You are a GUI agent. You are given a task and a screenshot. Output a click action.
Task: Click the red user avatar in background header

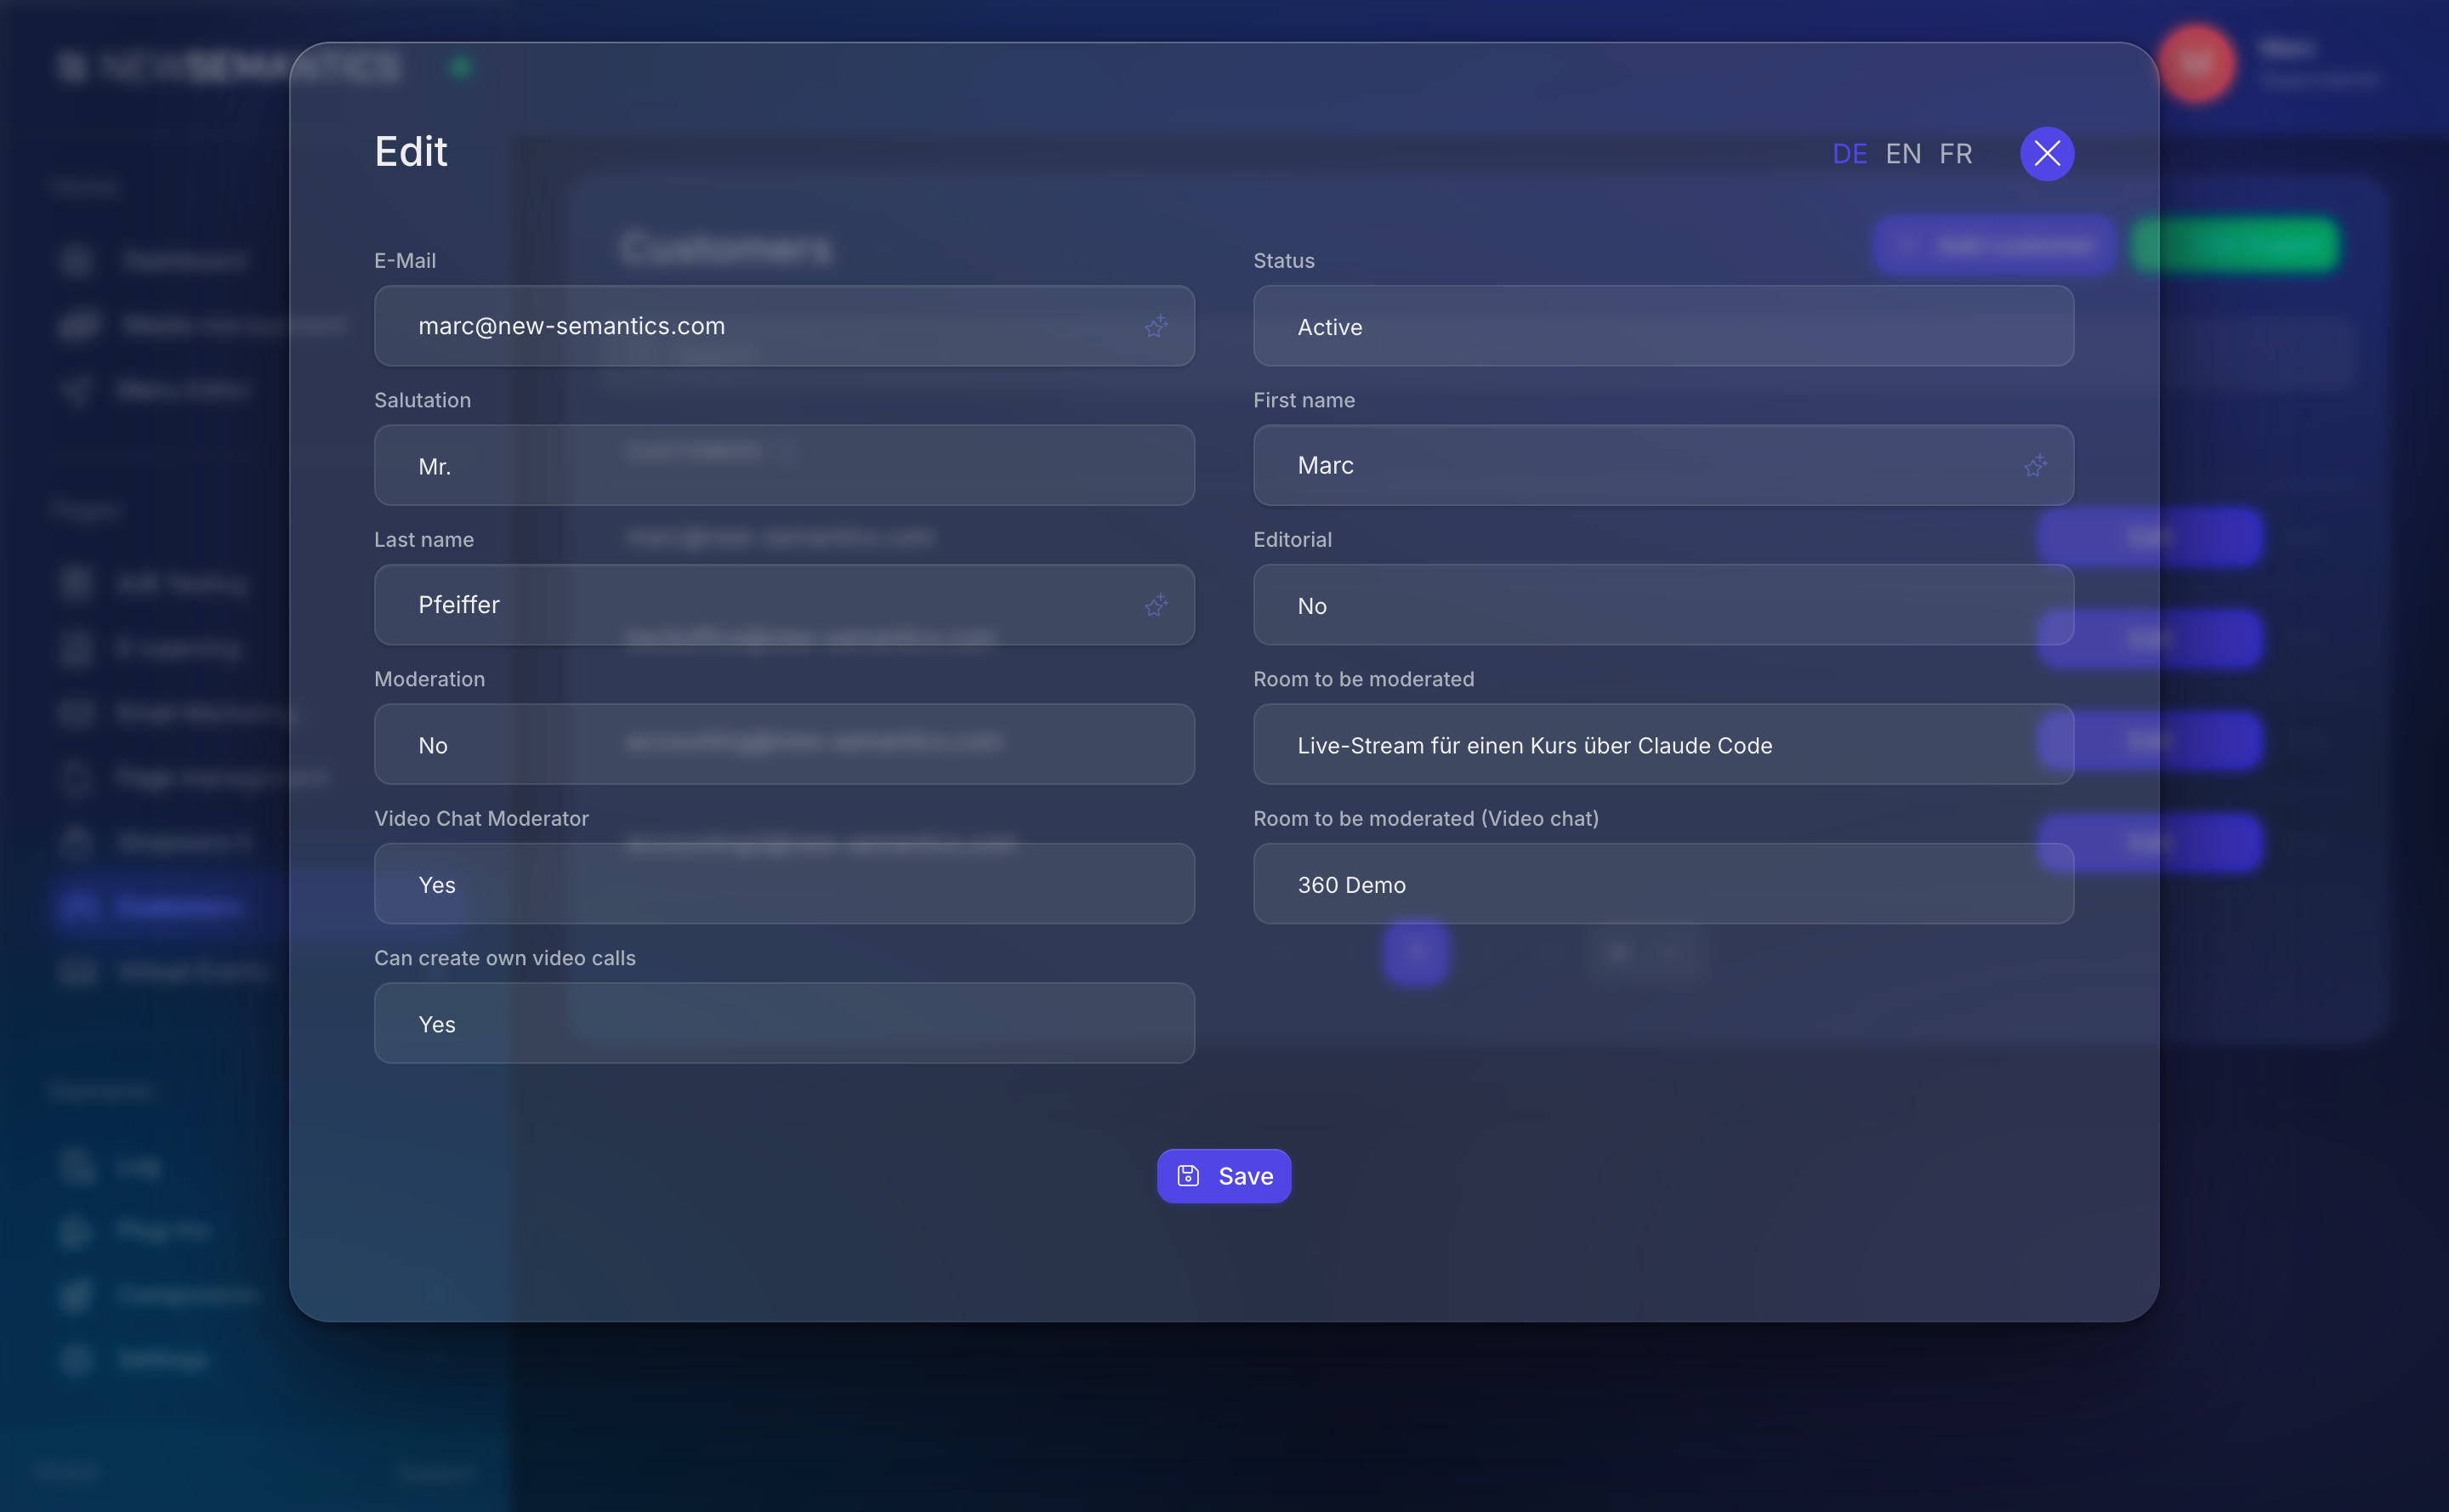click(2196, 64)
